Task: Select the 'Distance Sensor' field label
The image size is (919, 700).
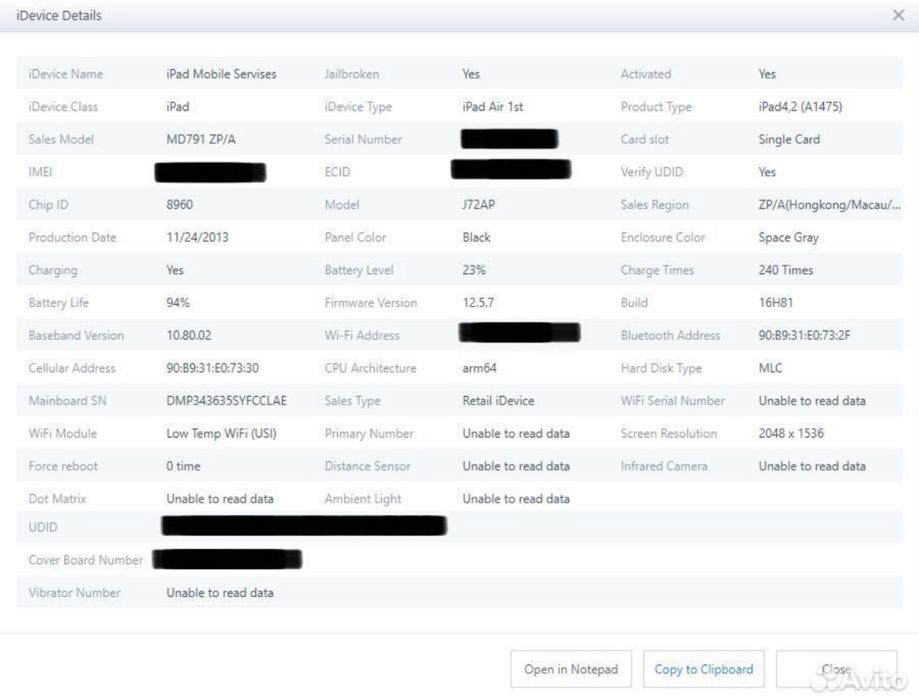Action: [x=367, y=466]
